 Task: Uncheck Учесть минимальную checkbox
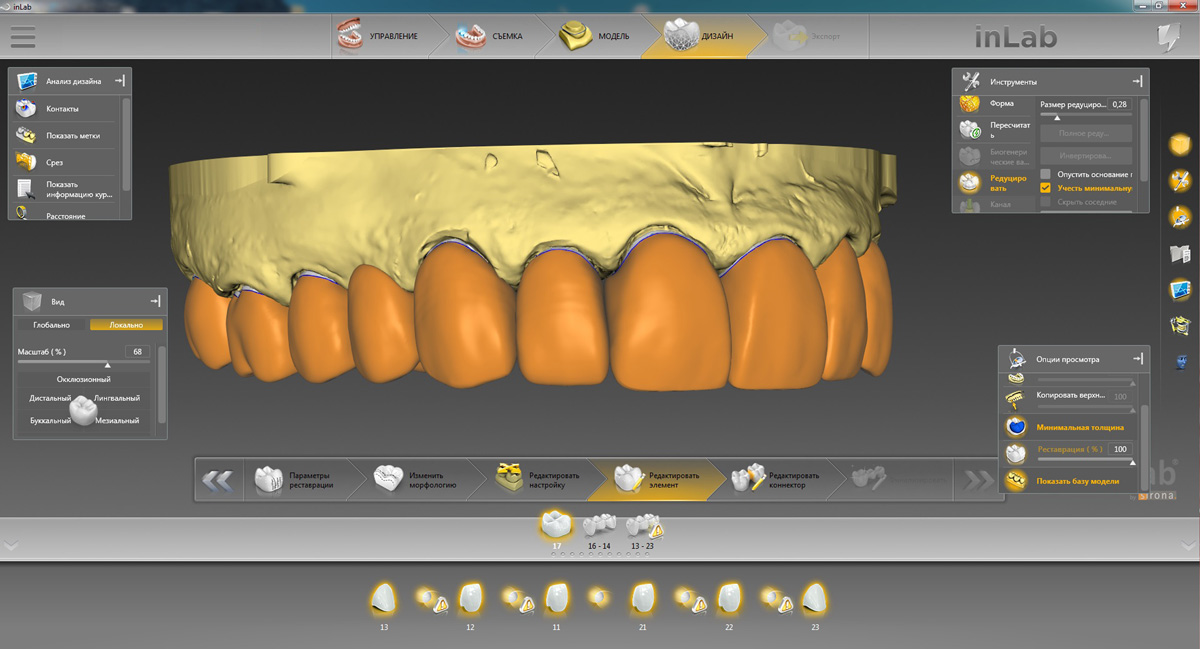point(1046,188)
